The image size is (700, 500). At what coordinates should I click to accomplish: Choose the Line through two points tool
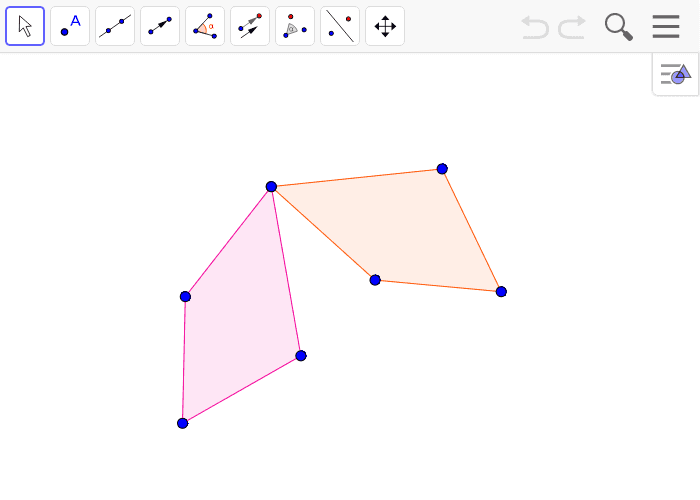point(115,26)
